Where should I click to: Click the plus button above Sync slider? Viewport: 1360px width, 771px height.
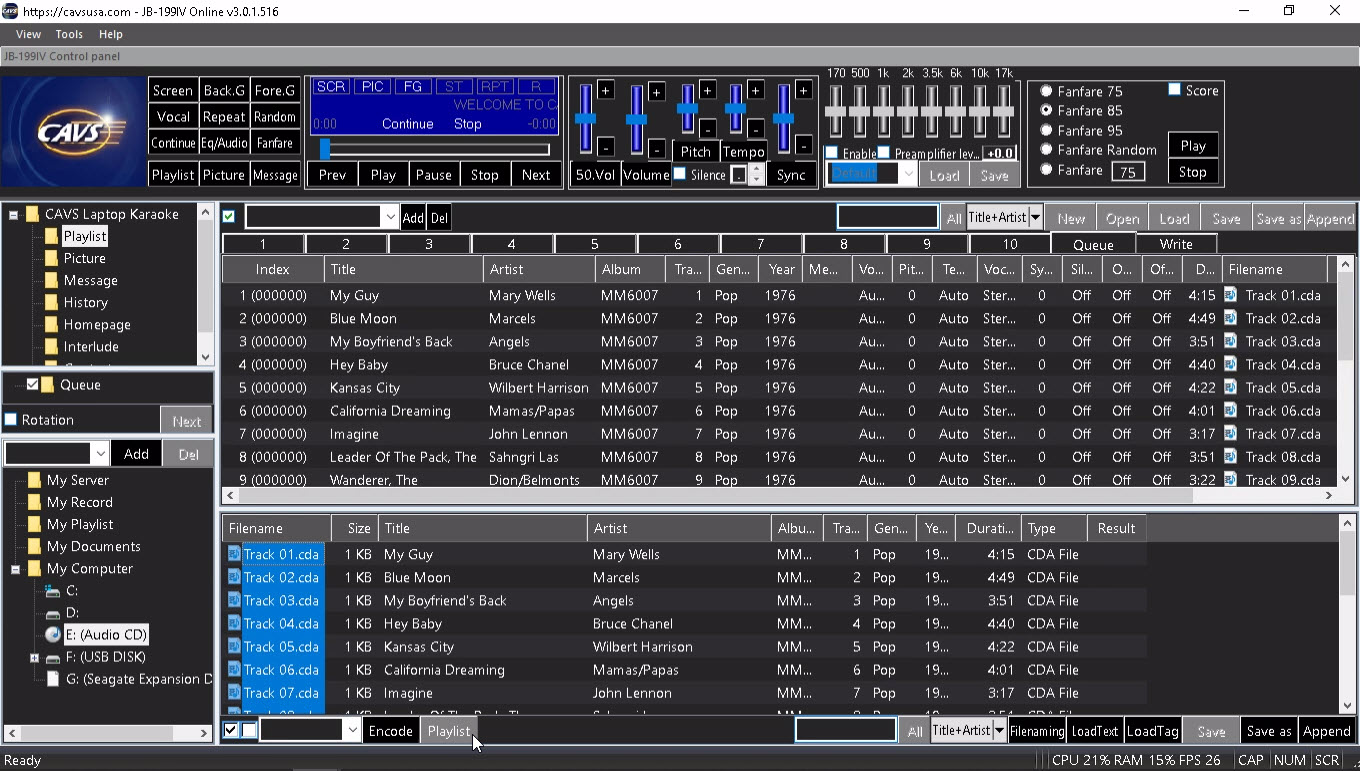(x=804, y=91)
